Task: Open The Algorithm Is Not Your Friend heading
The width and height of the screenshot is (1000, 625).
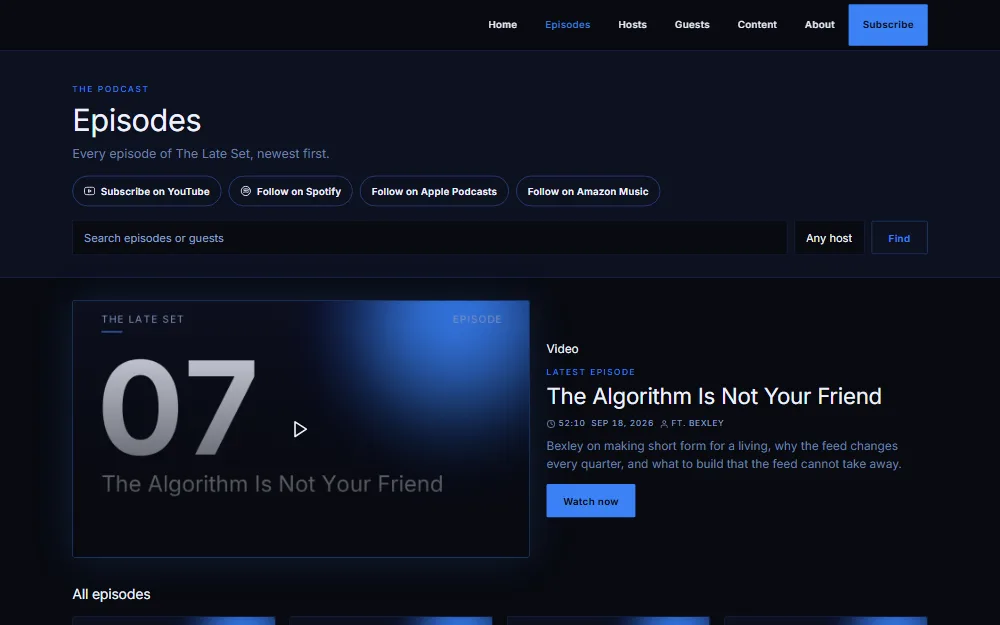Action: click(714, 396)
